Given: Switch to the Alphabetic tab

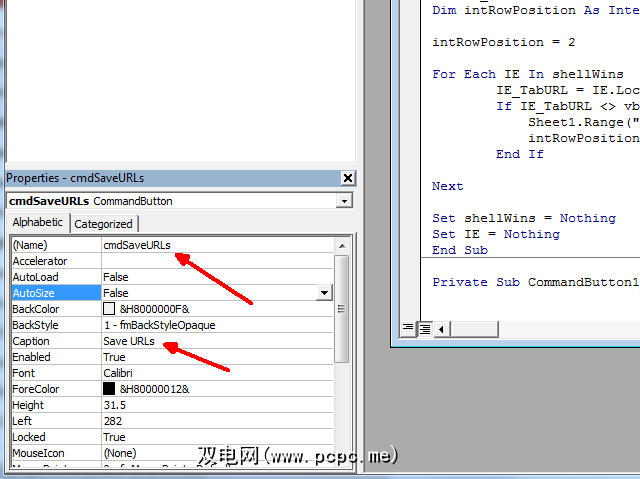Looking at the screenshot, I should [38, 223].
